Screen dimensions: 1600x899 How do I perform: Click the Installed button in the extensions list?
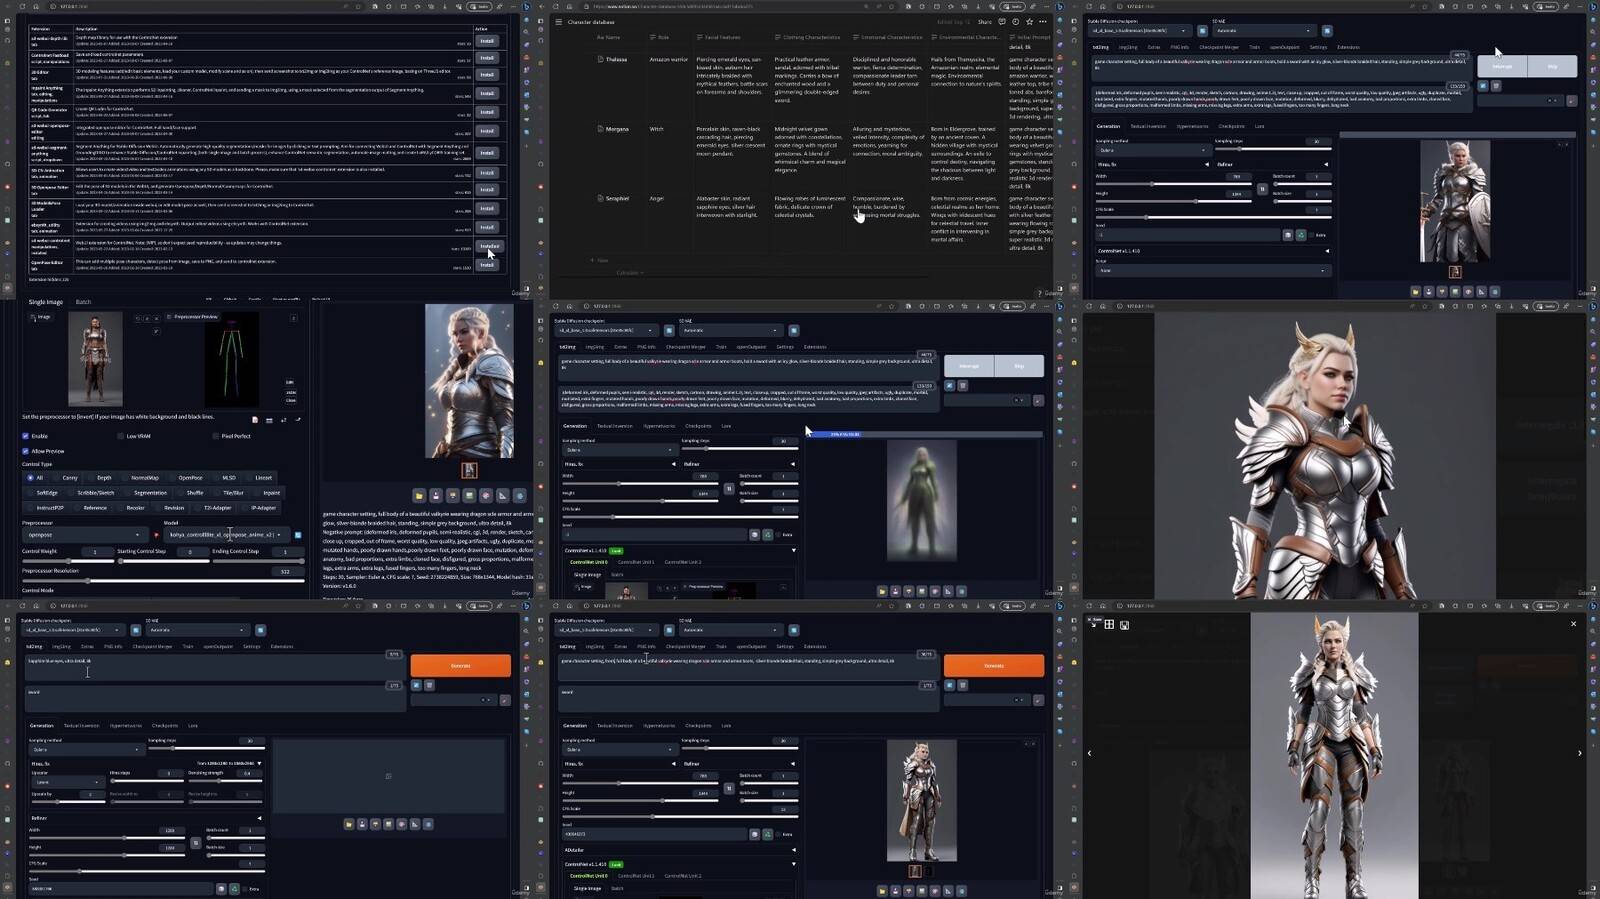(489, 246)
